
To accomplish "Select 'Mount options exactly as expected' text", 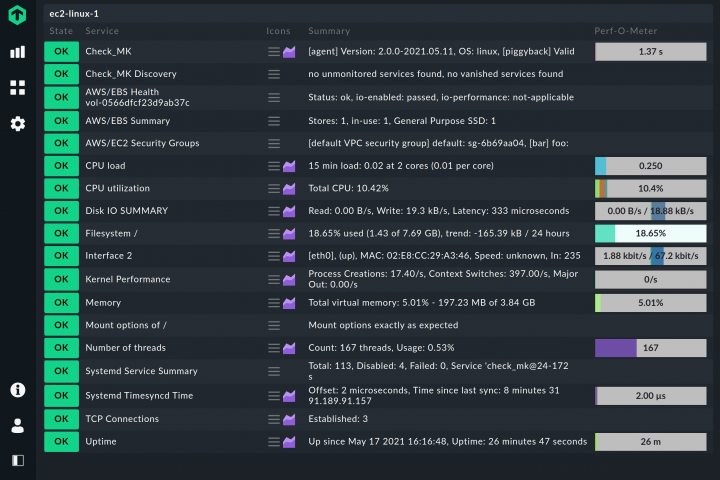I will pyautogui.click(x=383, y=325).
